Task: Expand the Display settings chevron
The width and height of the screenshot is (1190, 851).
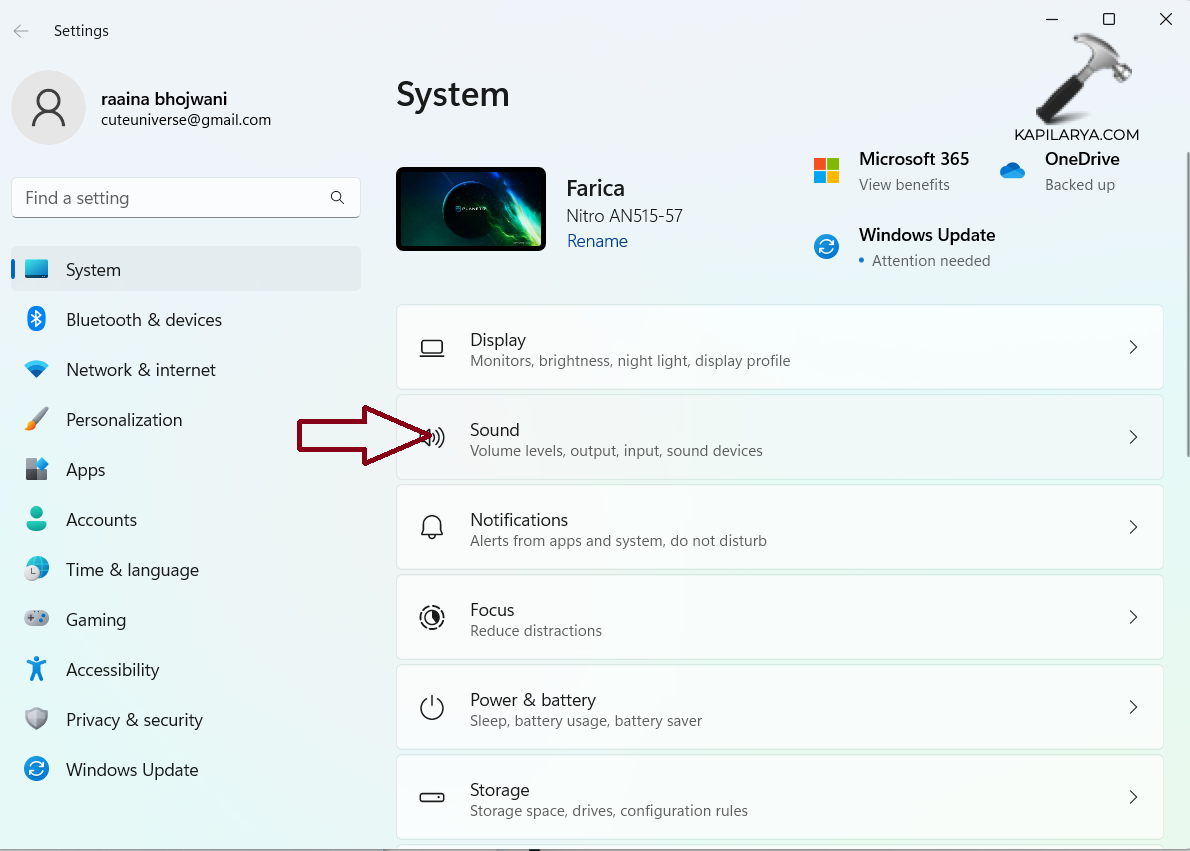Action: [x=1133, y=347]
